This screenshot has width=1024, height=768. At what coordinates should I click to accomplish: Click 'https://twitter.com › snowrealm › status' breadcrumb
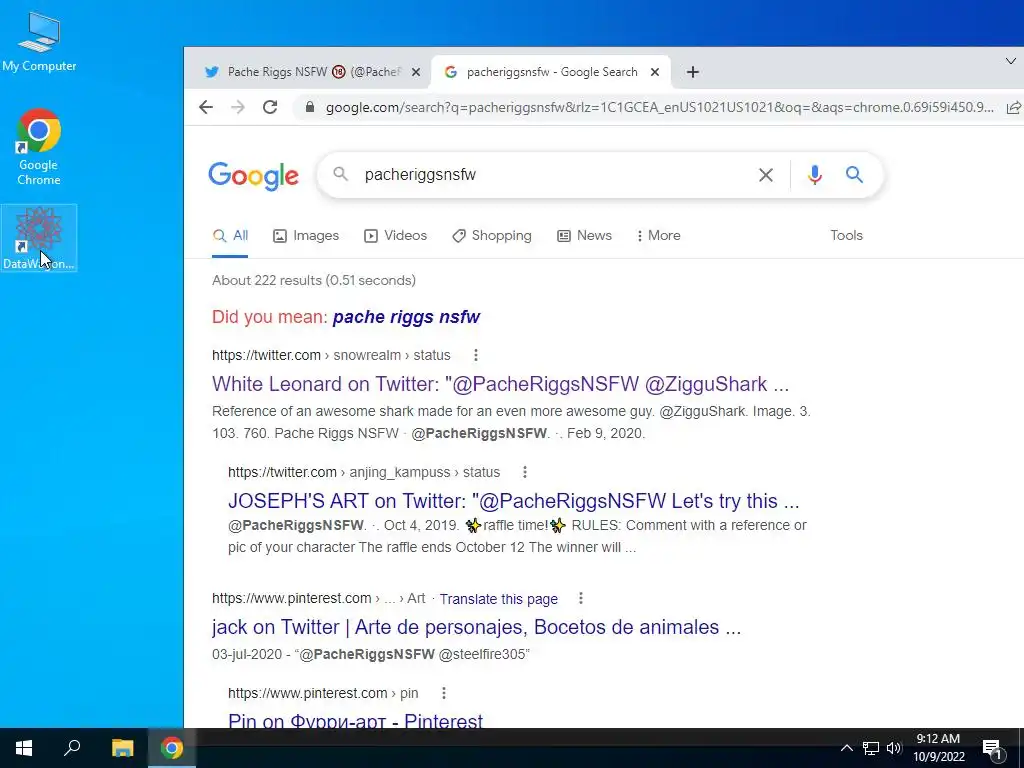pos(331,355)
